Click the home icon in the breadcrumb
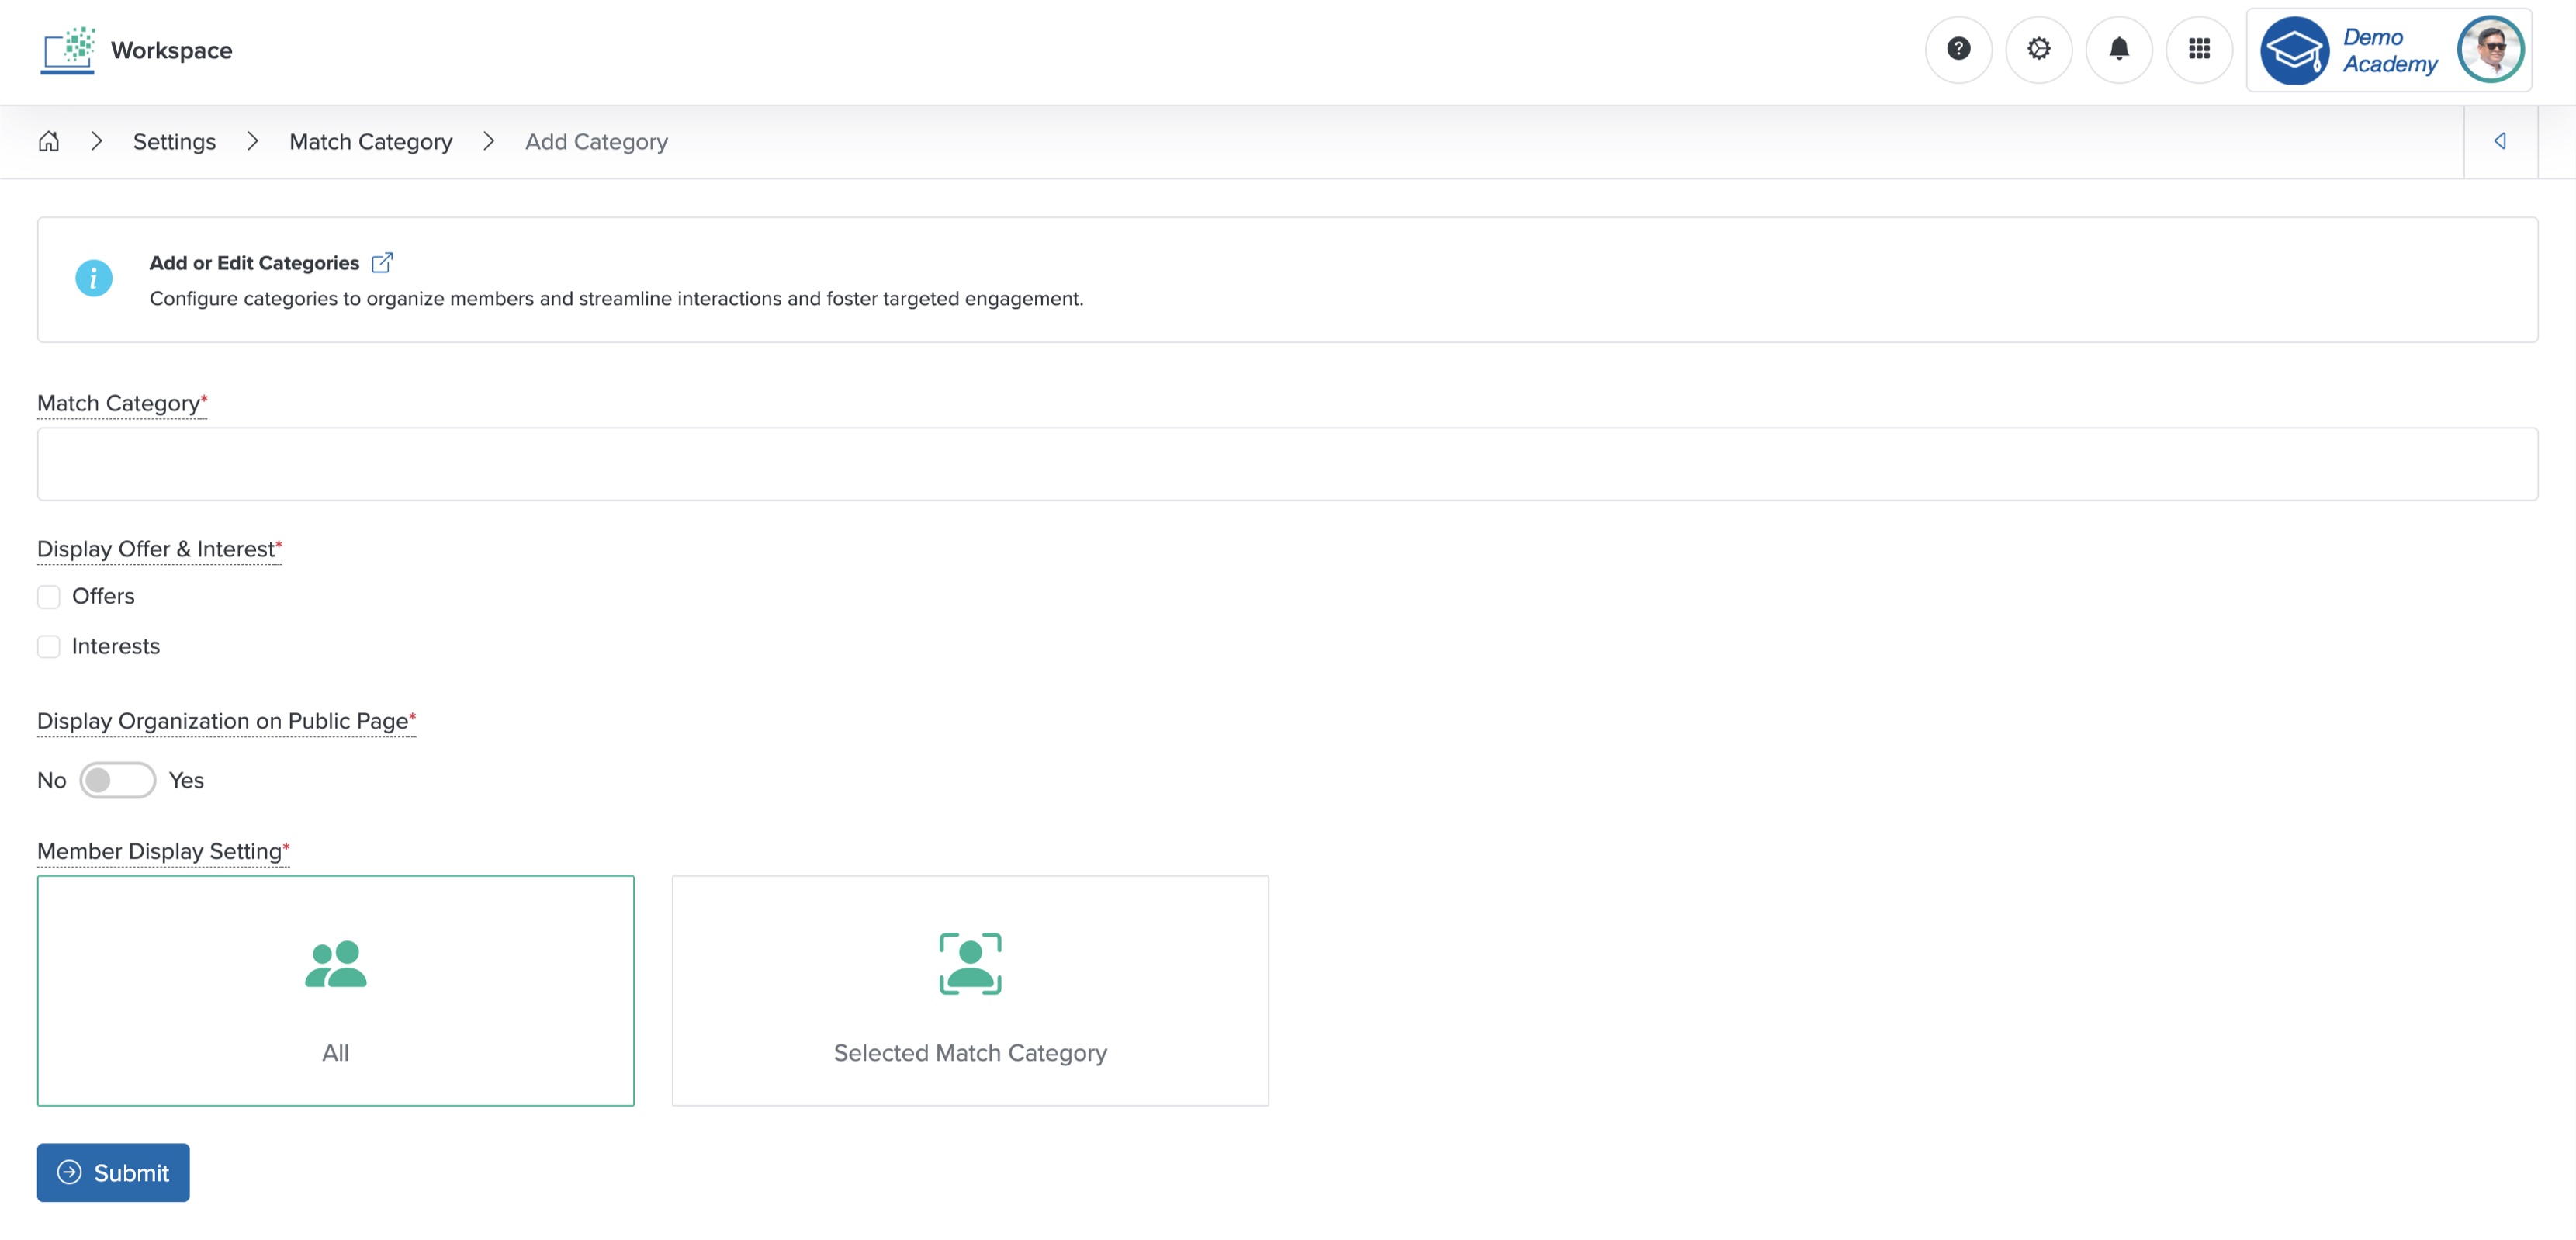 (49, 141)
